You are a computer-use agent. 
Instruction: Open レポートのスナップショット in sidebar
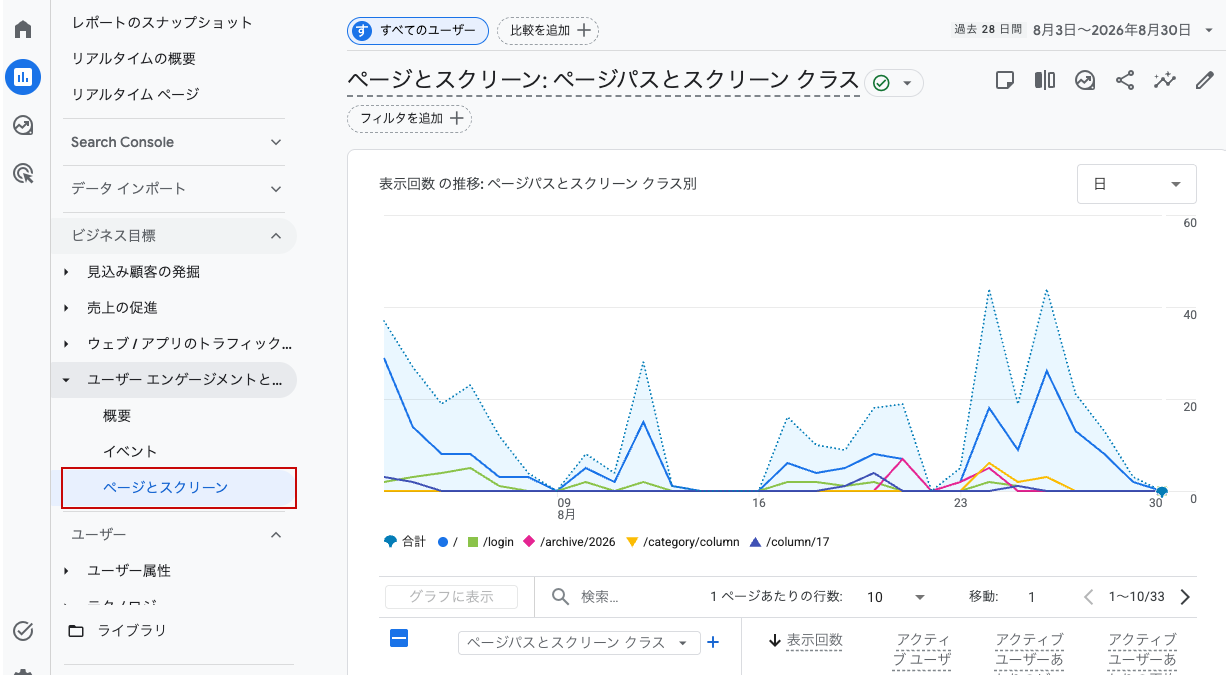[162, 22]
